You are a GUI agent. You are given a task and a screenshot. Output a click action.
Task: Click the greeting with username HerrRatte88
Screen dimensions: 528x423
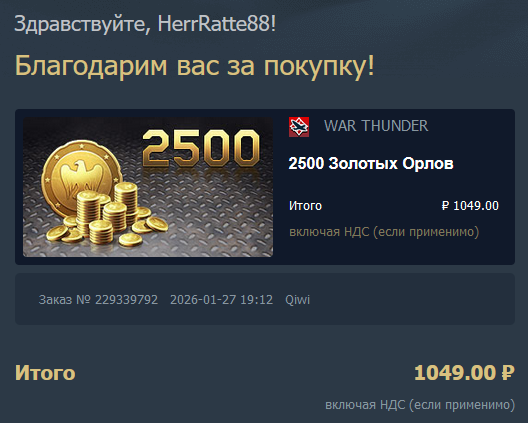pos(145,24)
